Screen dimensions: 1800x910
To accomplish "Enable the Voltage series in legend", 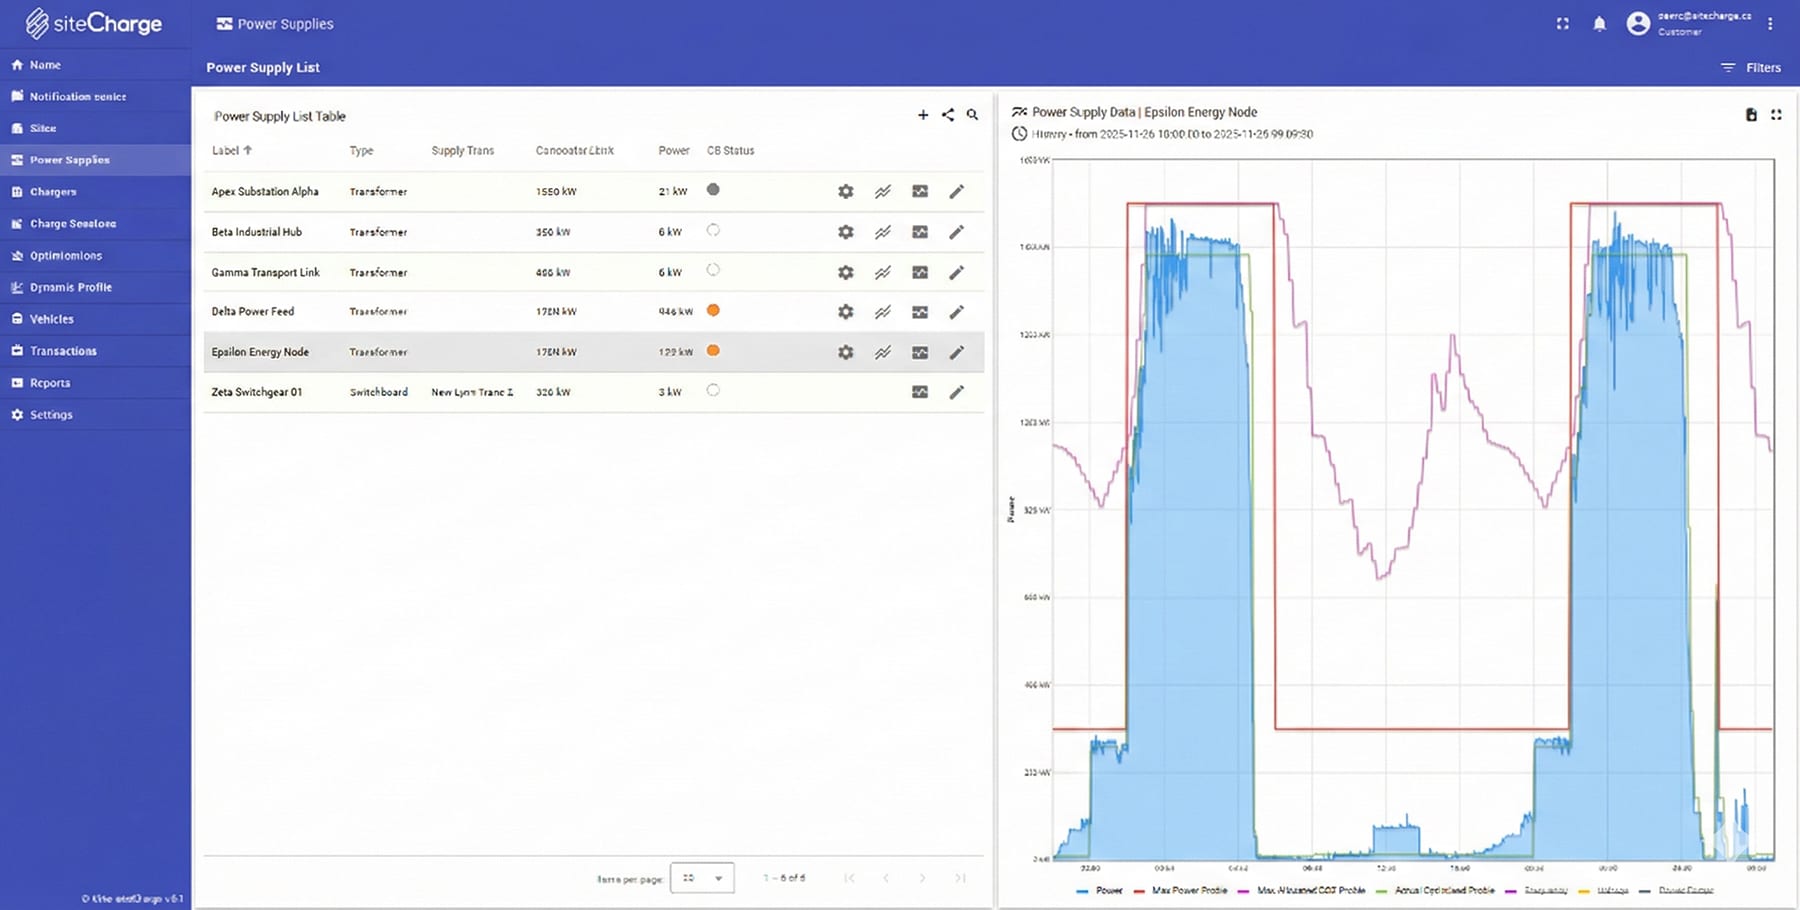I will point(1604,890).
